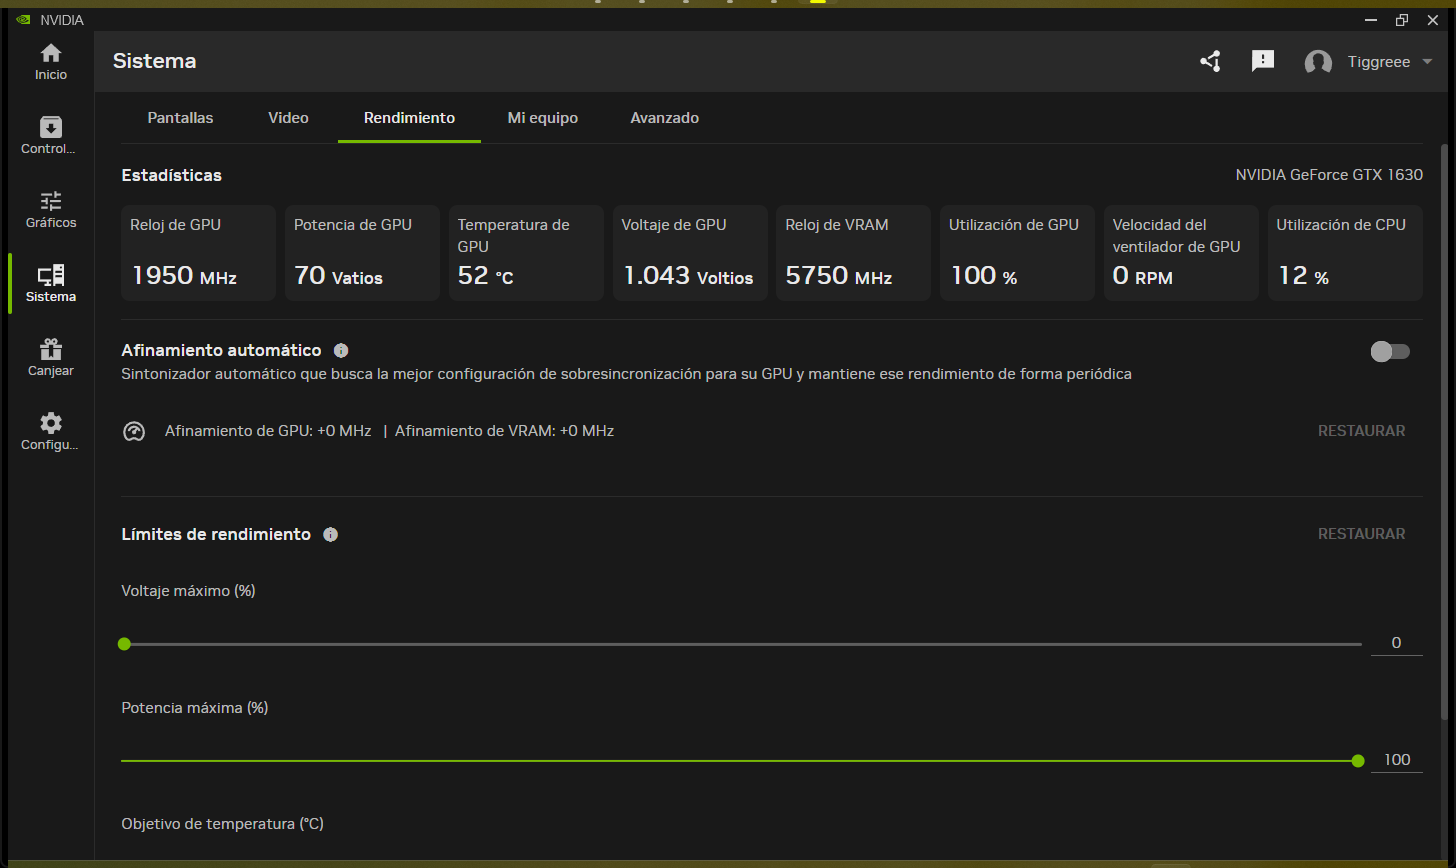Image resolution: width=1456 pixels, height=868 pixels.
Task: Click the Utilización de CPU card
Action: (x=1345, y=253)
